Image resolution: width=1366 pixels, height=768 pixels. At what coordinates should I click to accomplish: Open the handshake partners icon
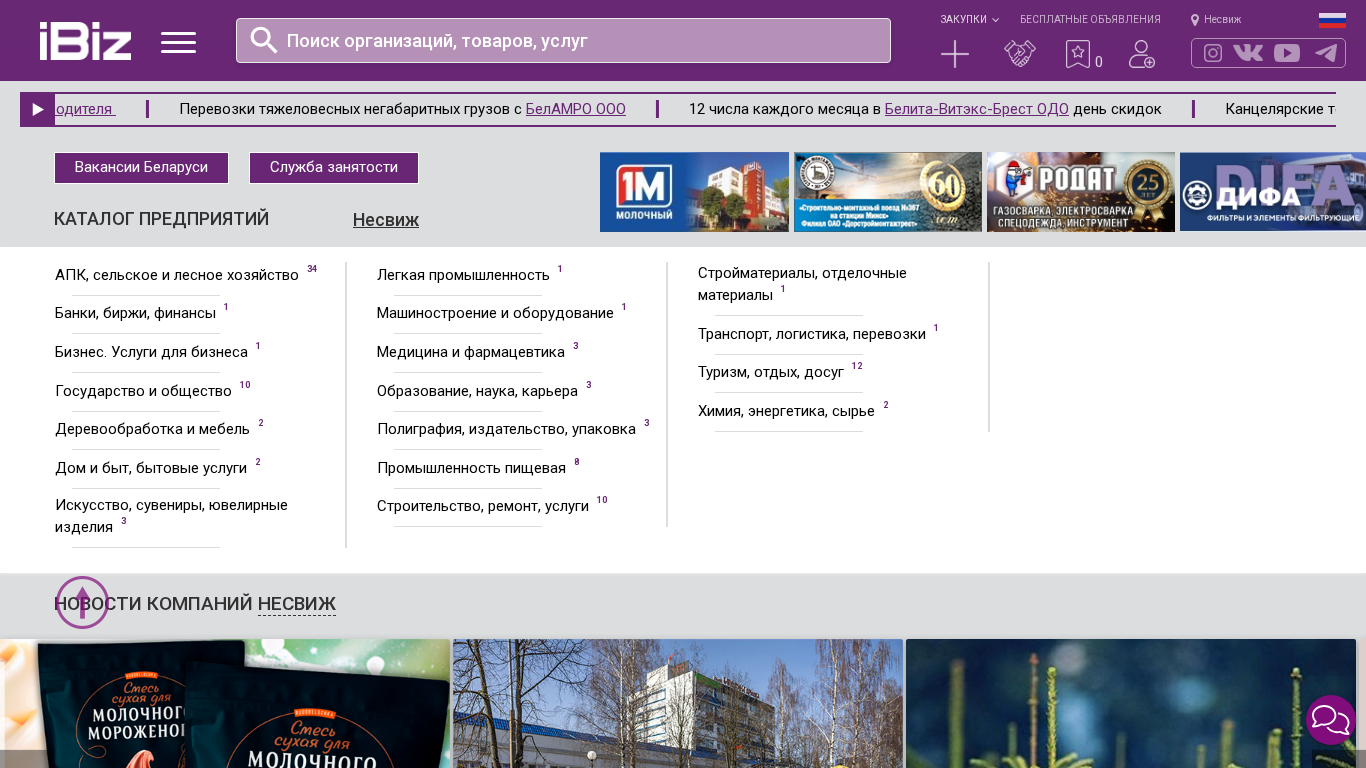(1020, 54)
